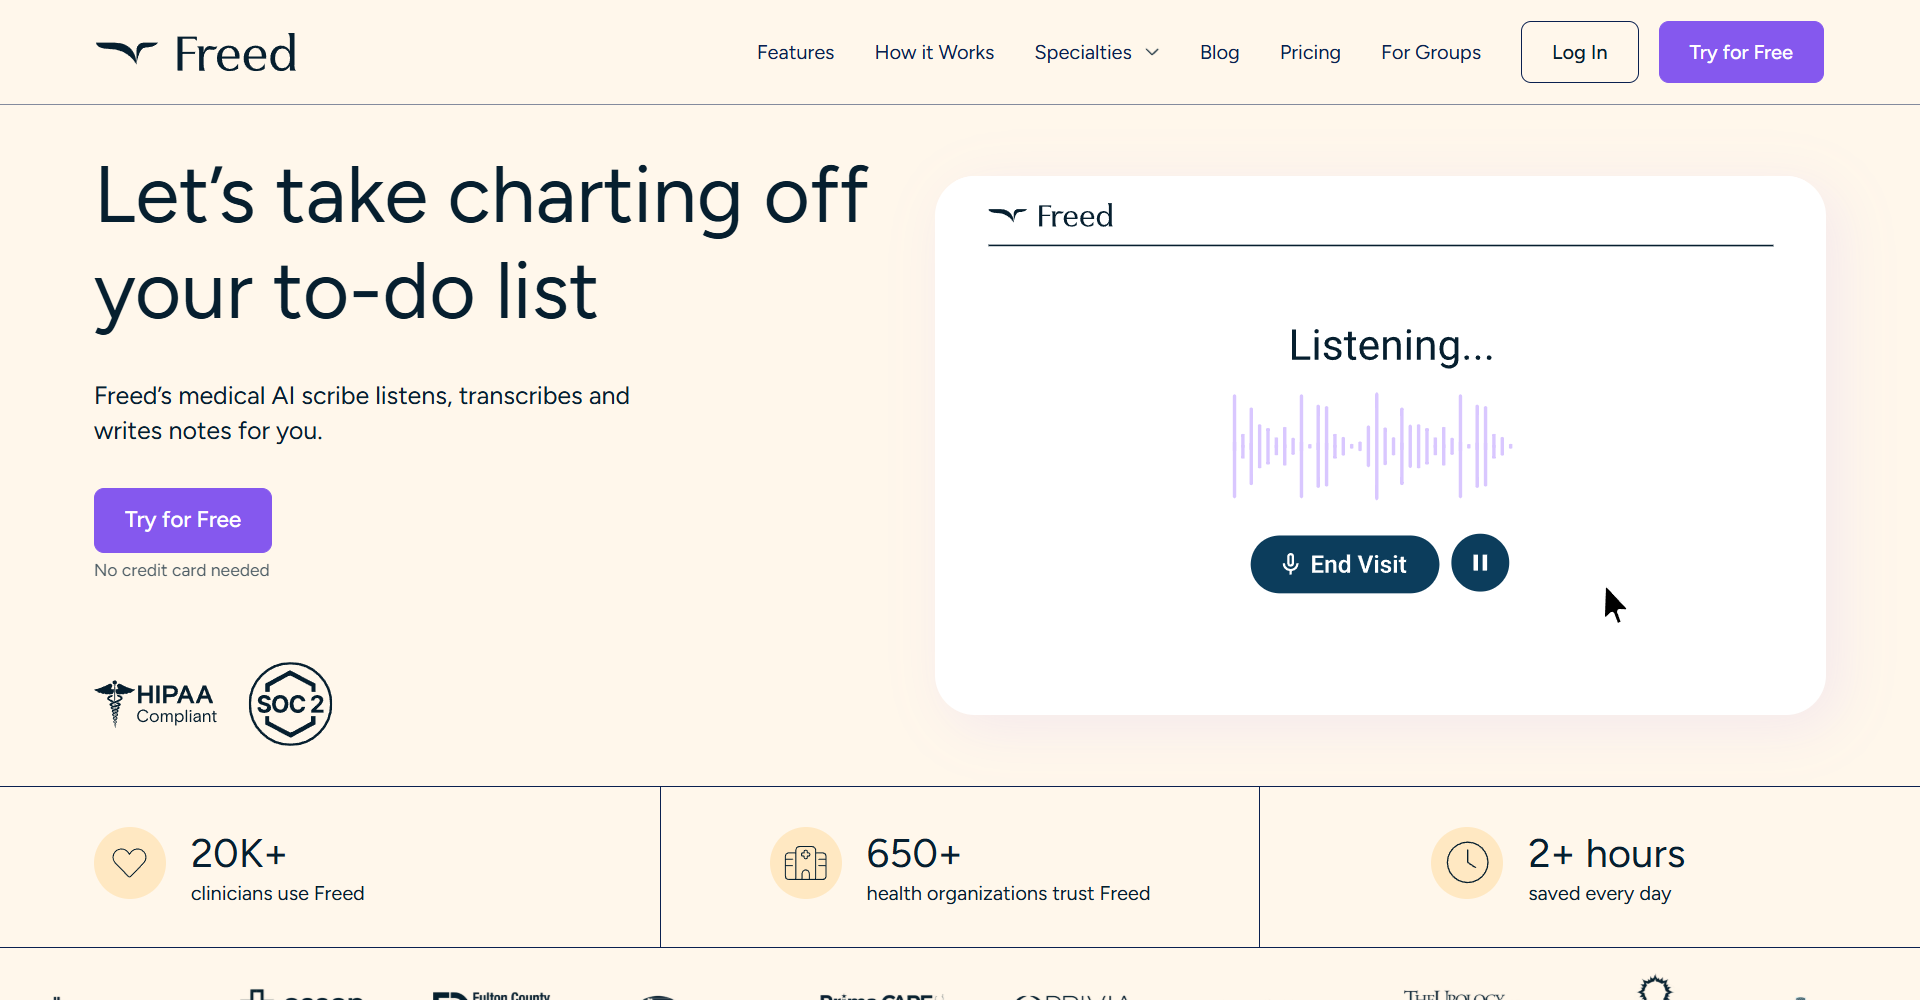Navigate to the Pricing page
This screenshot has width=1920, height=1000.
click(x=1310, y=52)
